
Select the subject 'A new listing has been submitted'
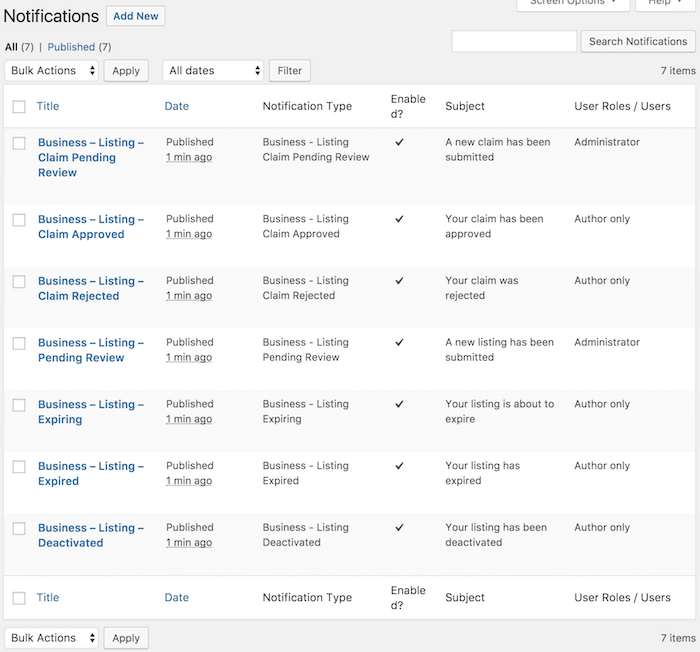[500, 350]
